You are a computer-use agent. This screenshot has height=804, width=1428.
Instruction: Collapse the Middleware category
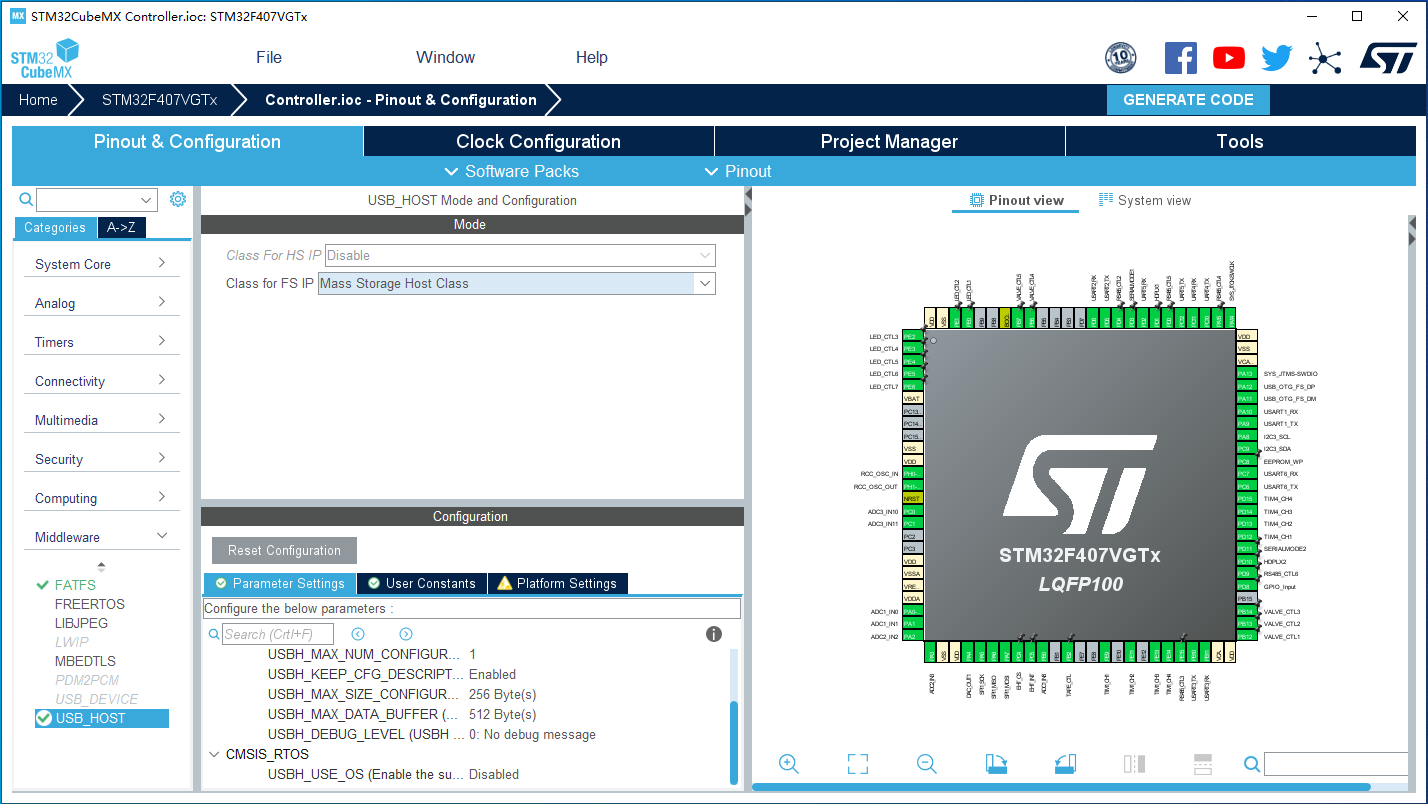[100, 537]
